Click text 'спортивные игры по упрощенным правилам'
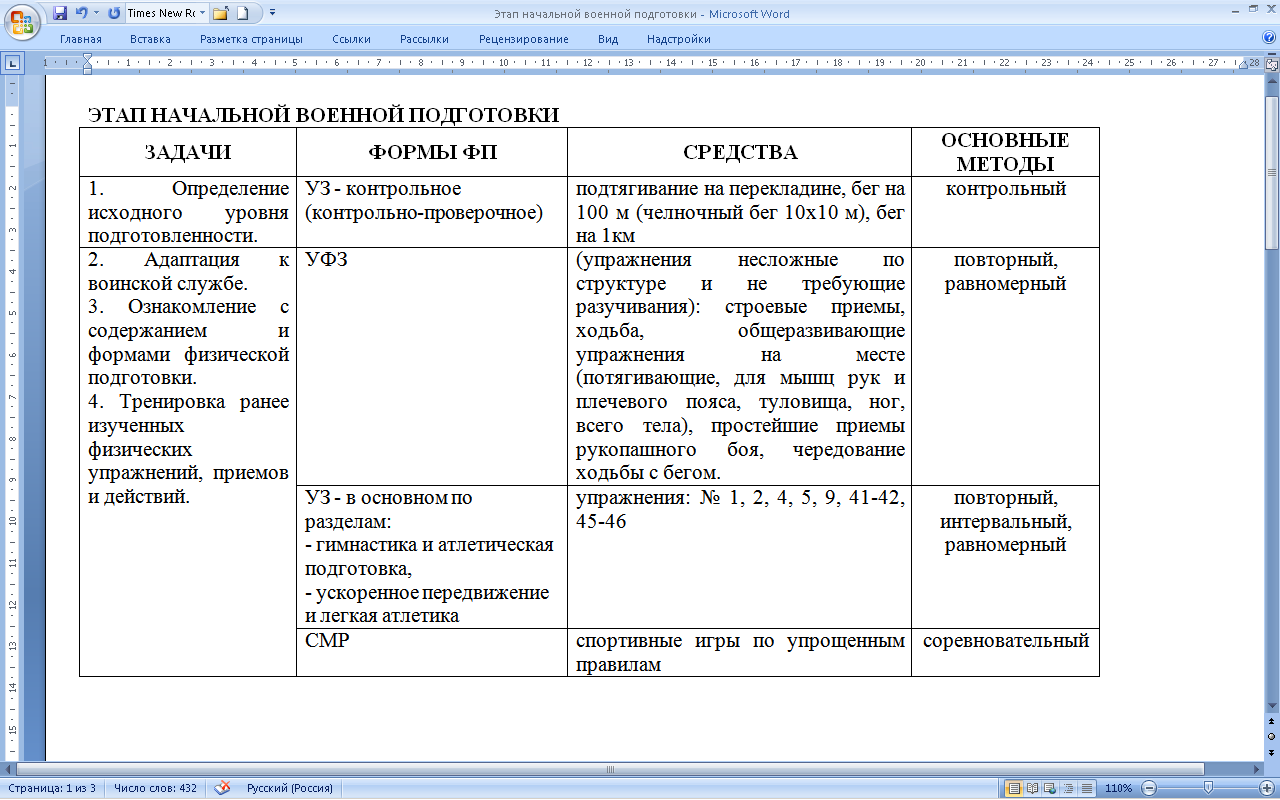 tap(741, 652)
